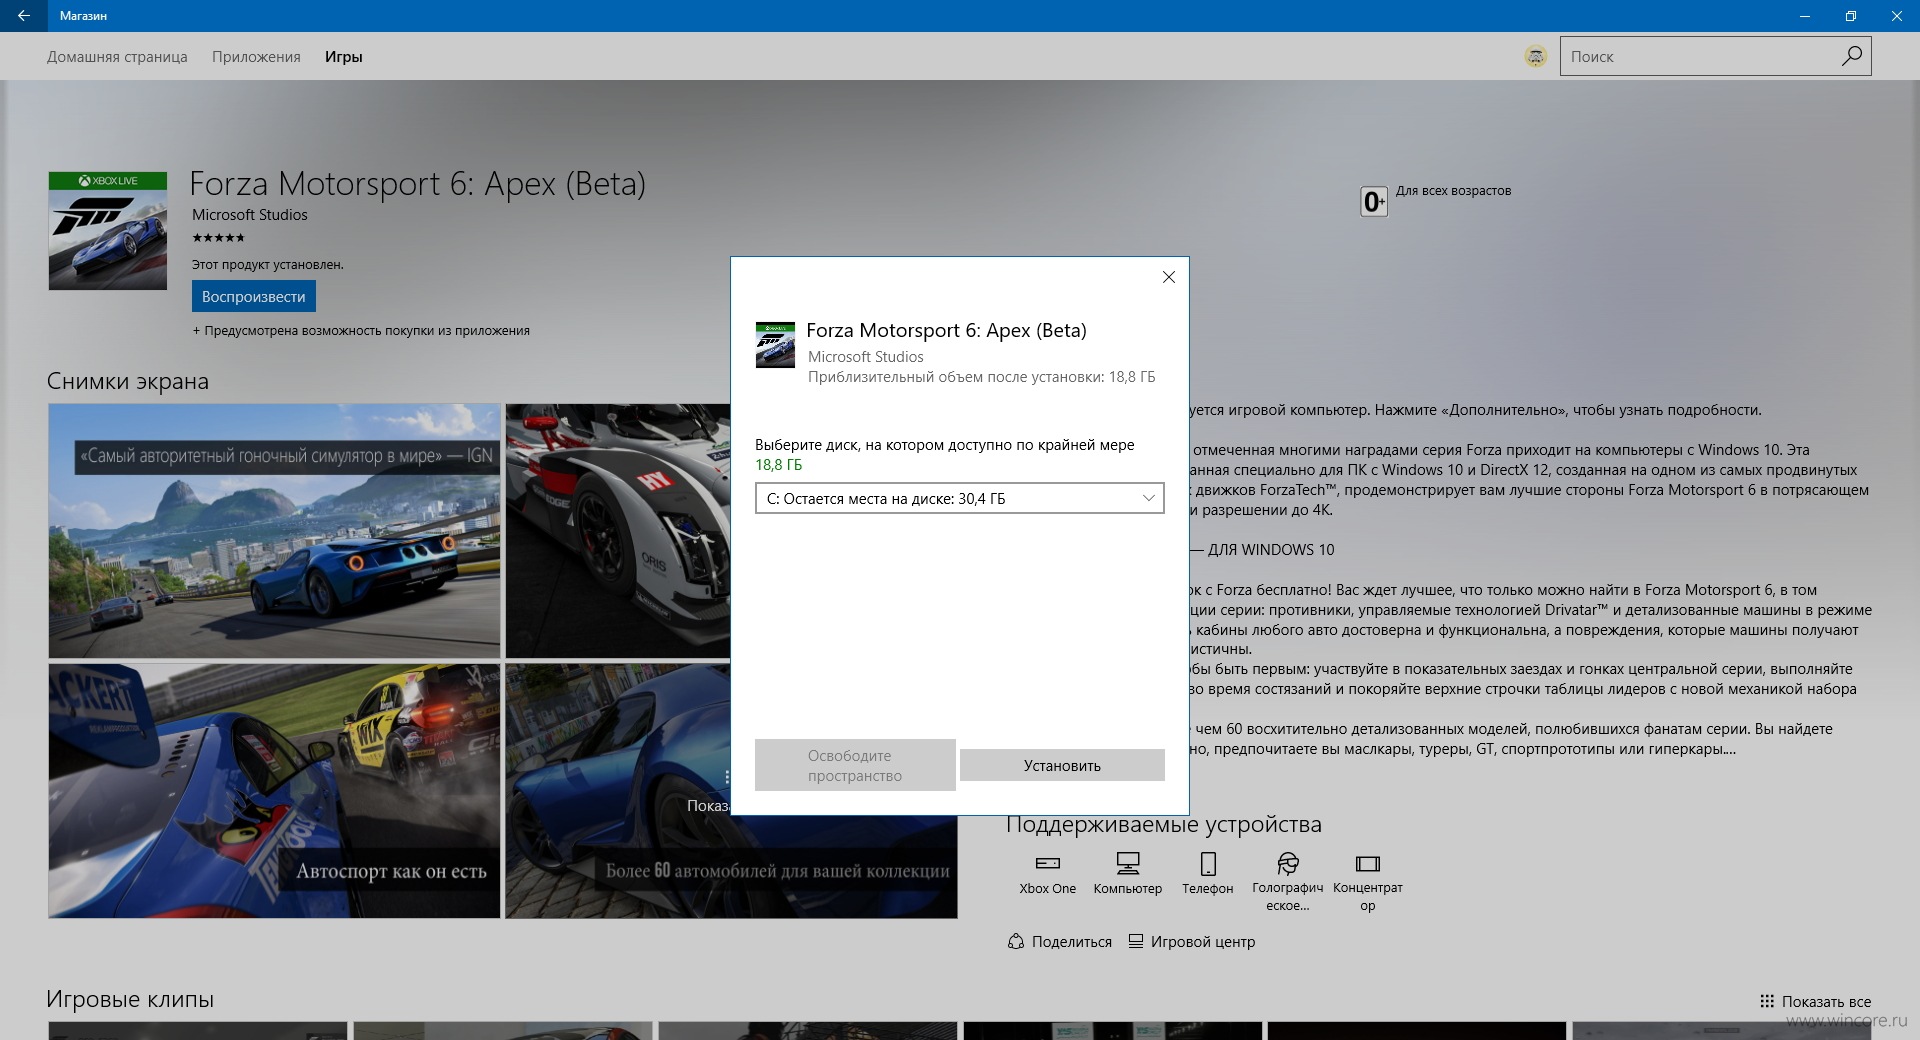Click the Forza Motorsport 6: Apex title
The height and width of the screenshot is (1040, 1920).
coord(417,184)
